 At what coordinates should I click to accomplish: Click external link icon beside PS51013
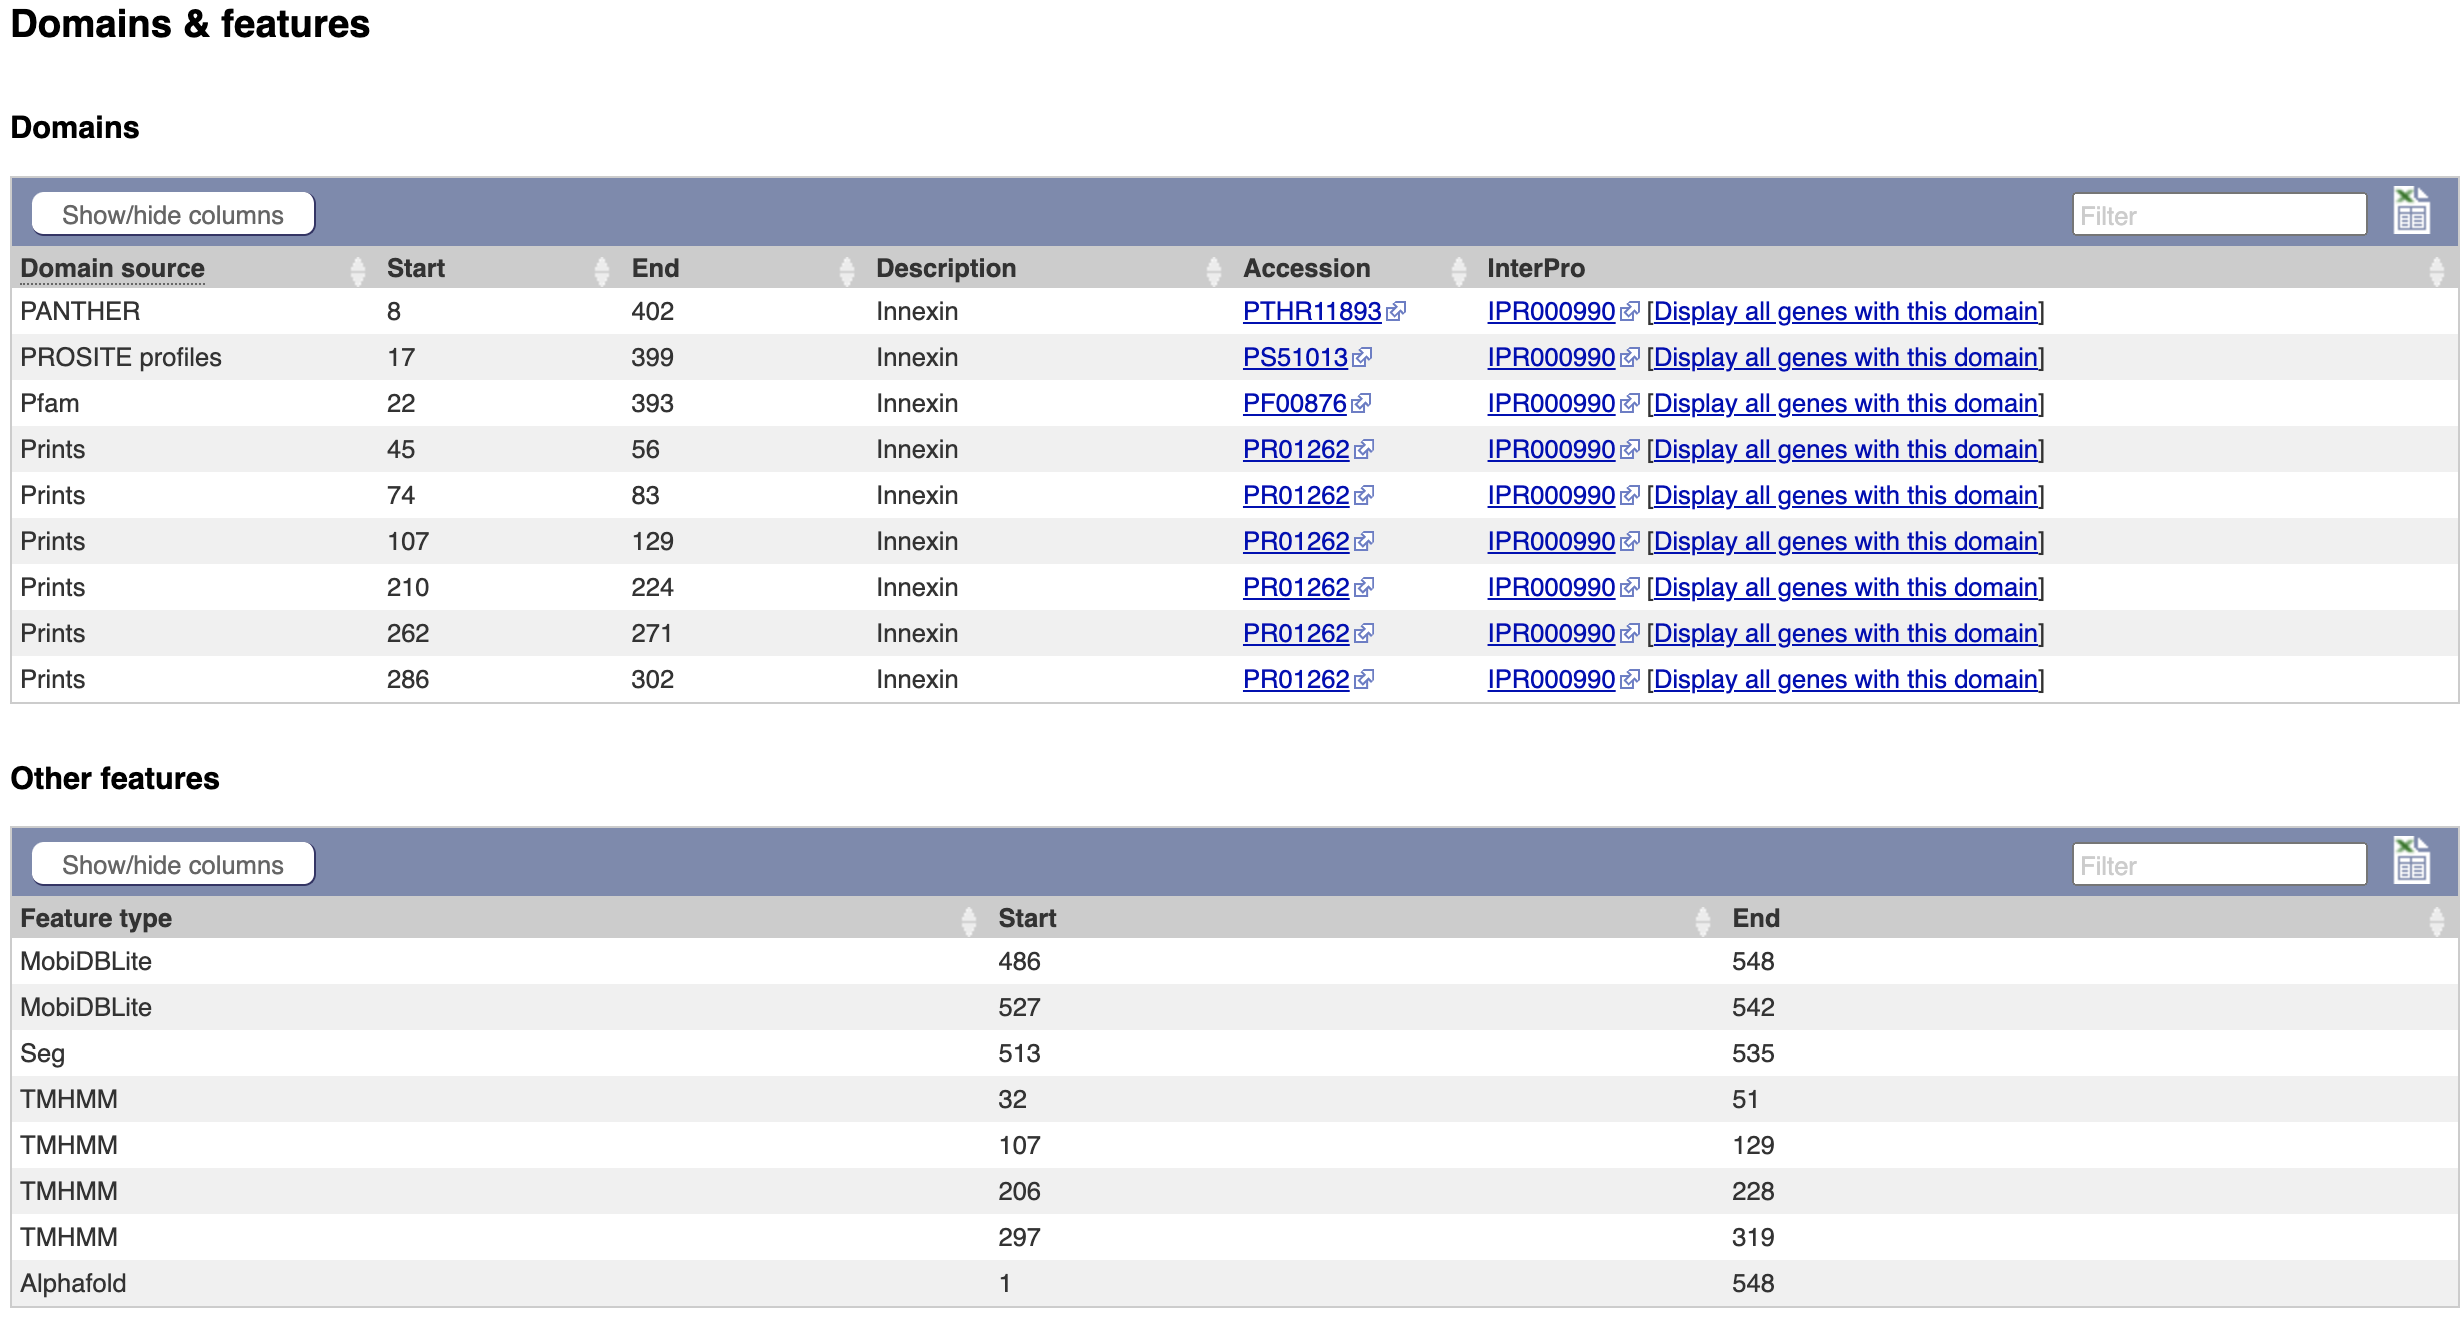(1362, 358)
